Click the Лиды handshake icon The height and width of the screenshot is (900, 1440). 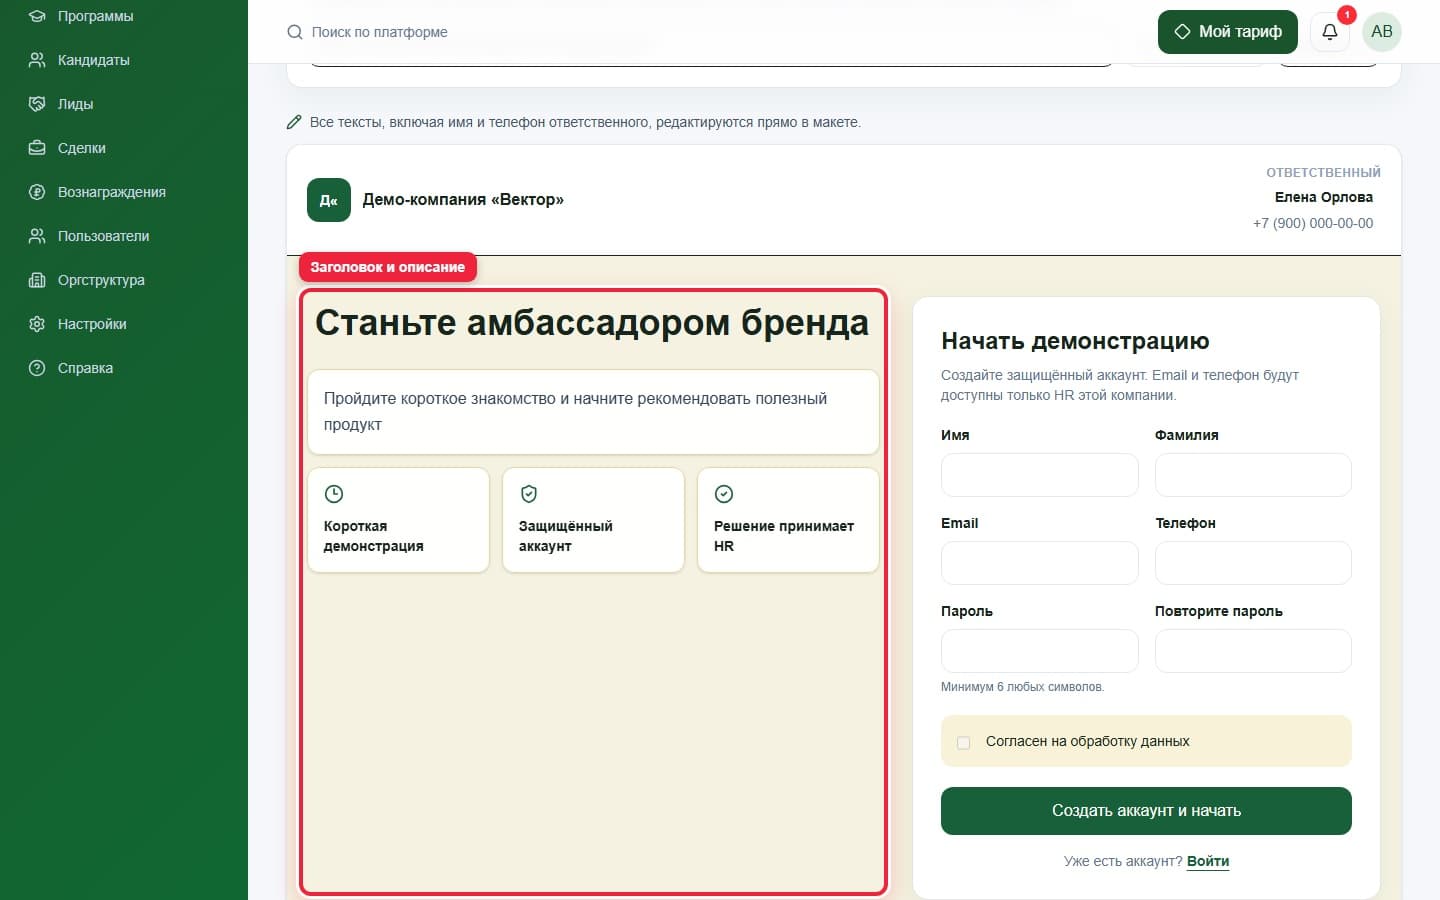click(37, 104)
